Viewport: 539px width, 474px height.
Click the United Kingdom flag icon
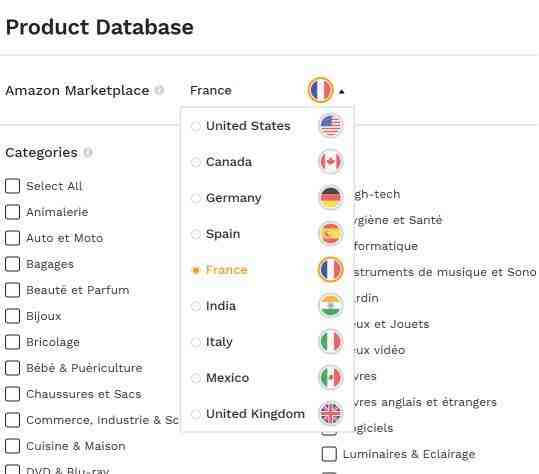[x=331, y=414]
